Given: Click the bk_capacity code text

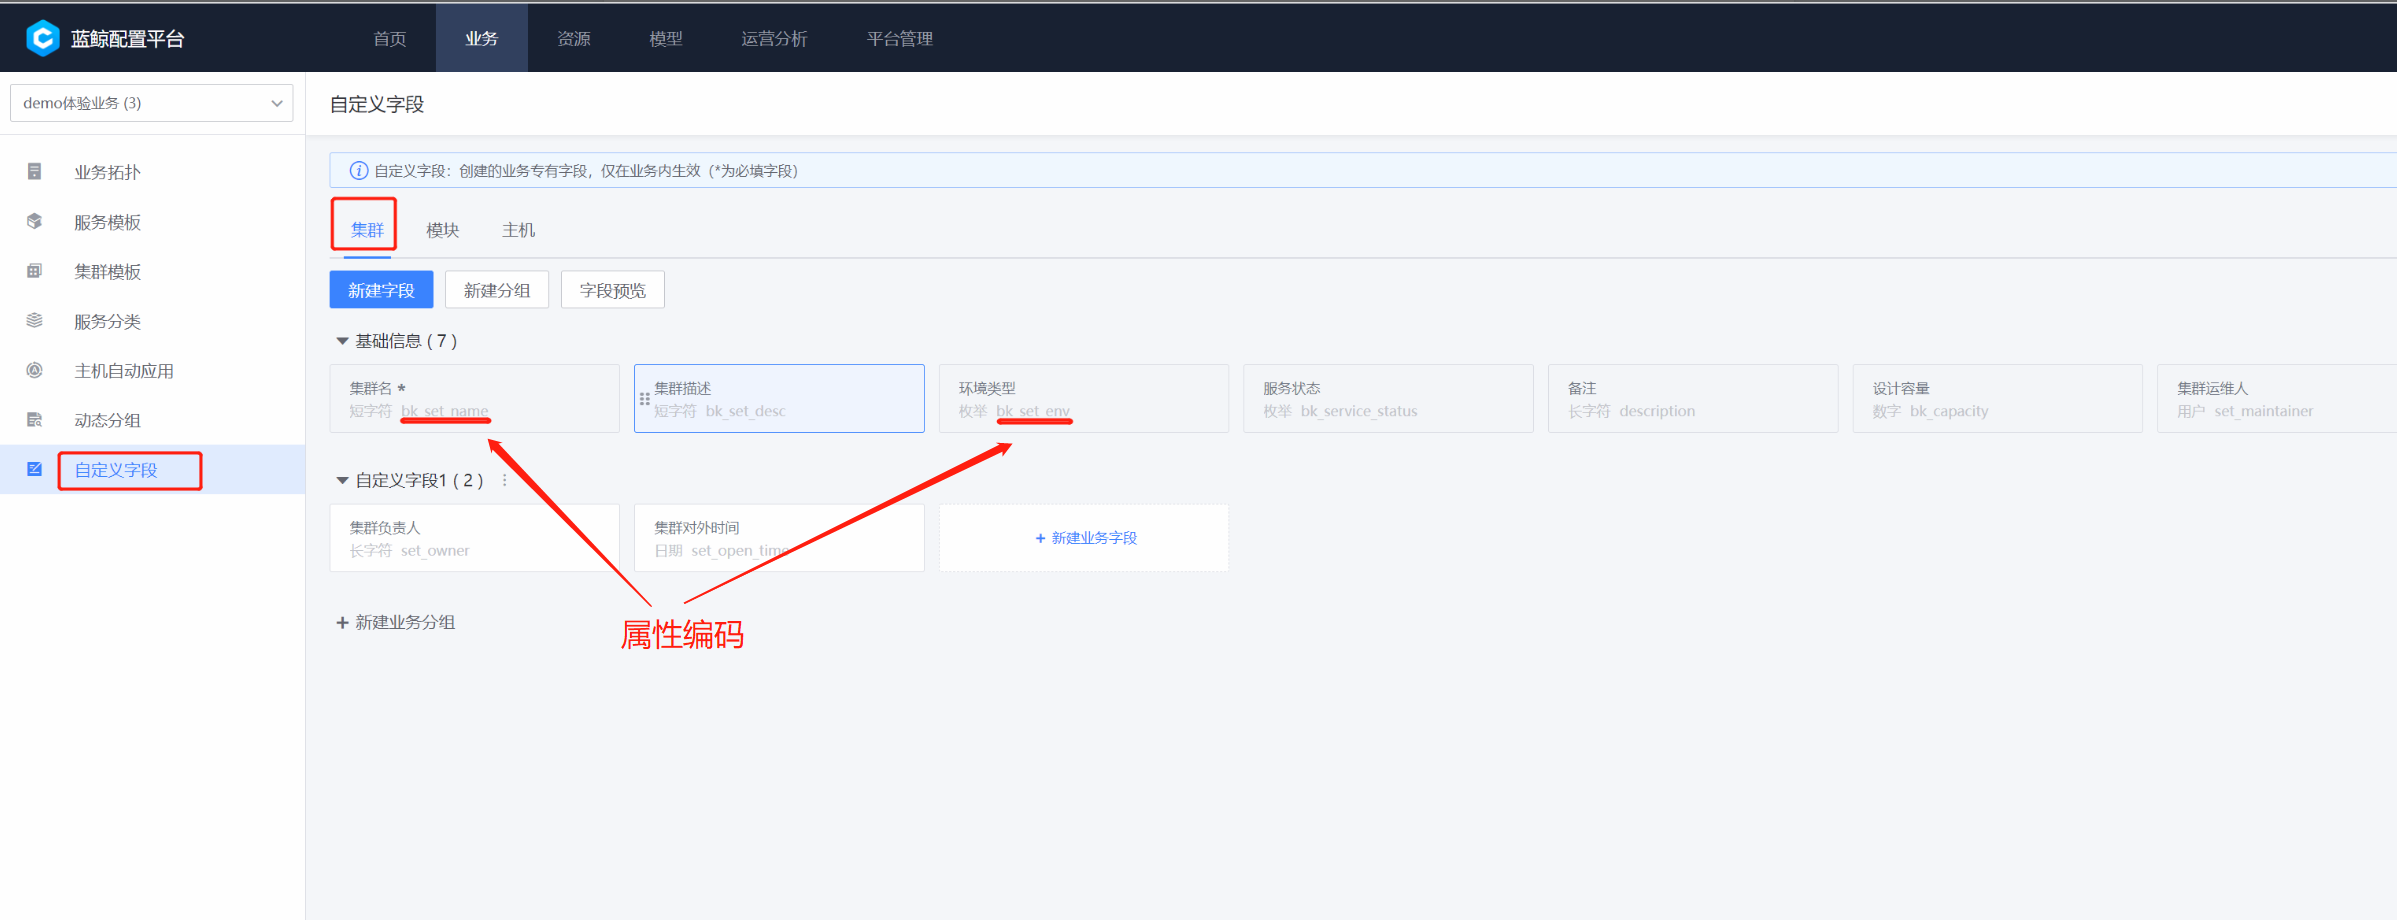Looking at the screenshot, I should pos(1949,411).
